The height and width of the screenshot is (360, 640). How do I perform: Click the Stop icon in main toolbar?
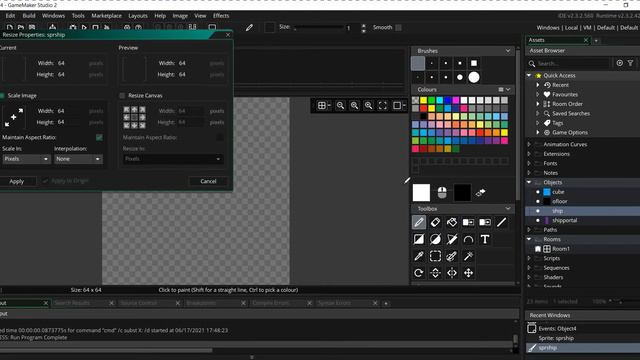tap(96, 27)
